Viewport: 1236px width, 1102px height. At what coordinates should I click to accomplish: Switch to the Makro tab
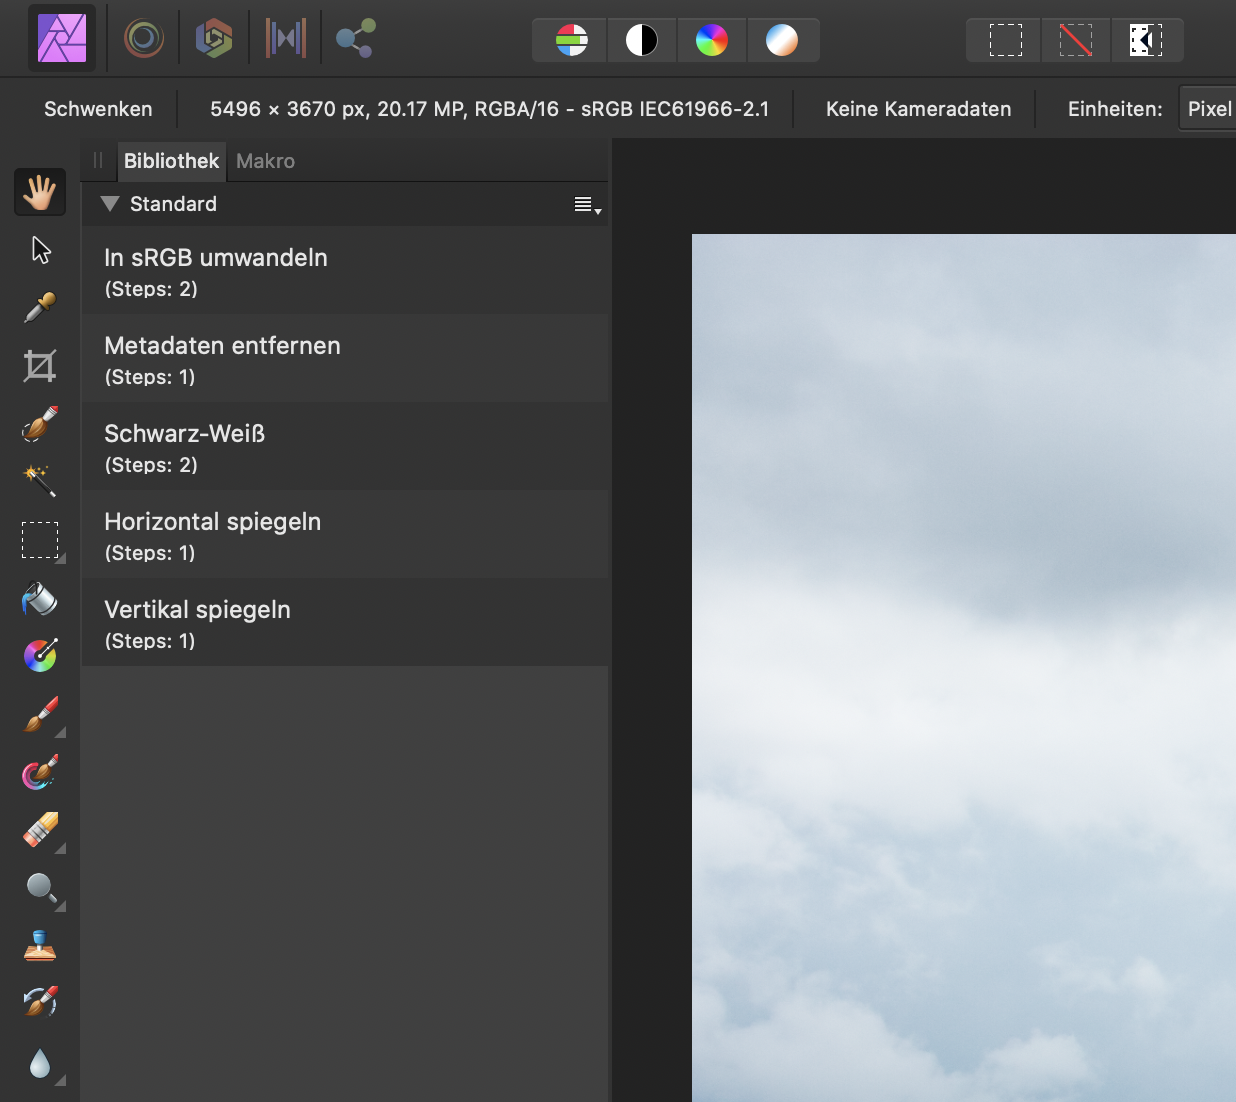click(265, 161)
